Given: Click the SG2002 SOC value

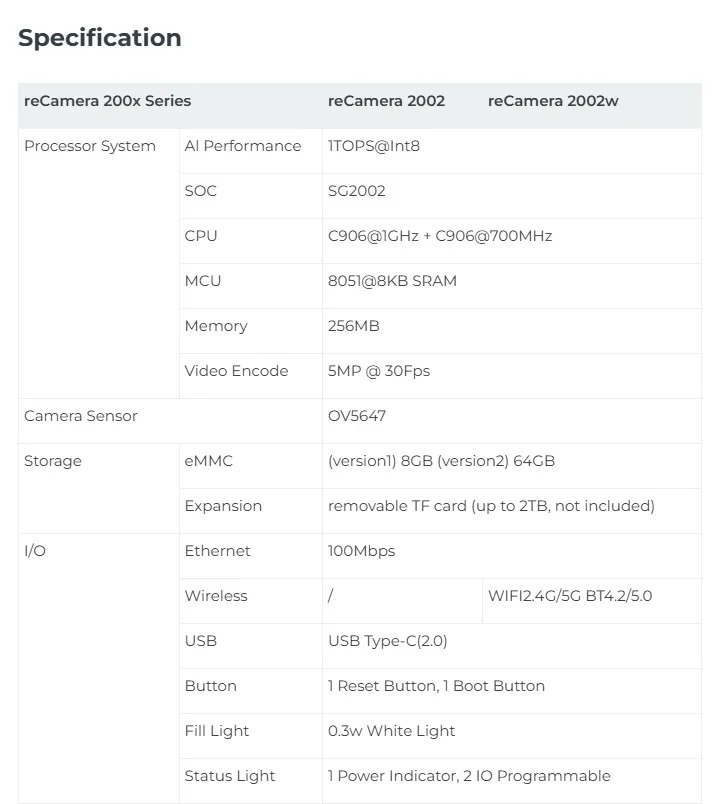Looking at the screenshot, I should [x=356, y=191].
